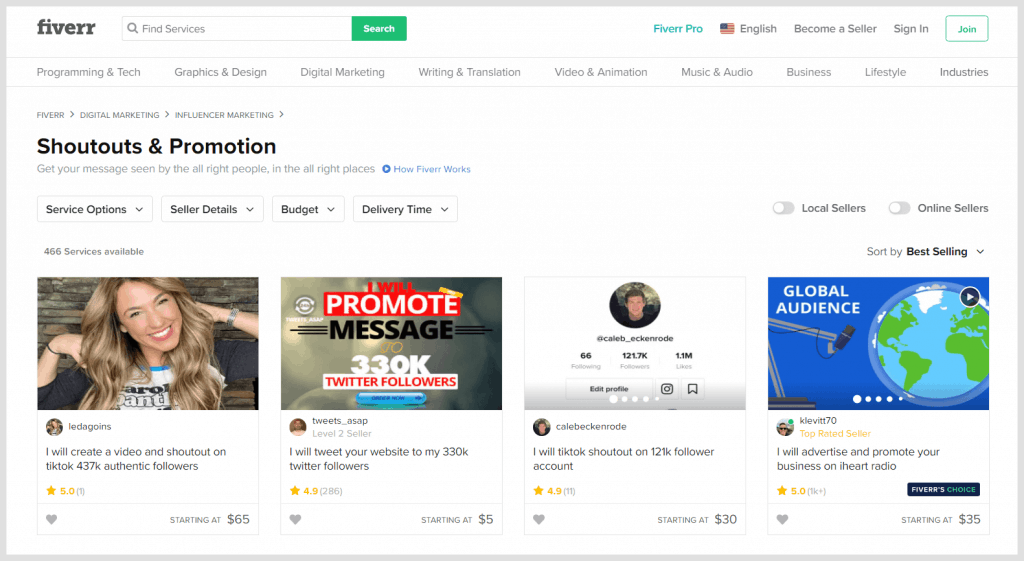Viewport: 1024px width, 561px height.
Task: Open the Business category
Action: 808,72
